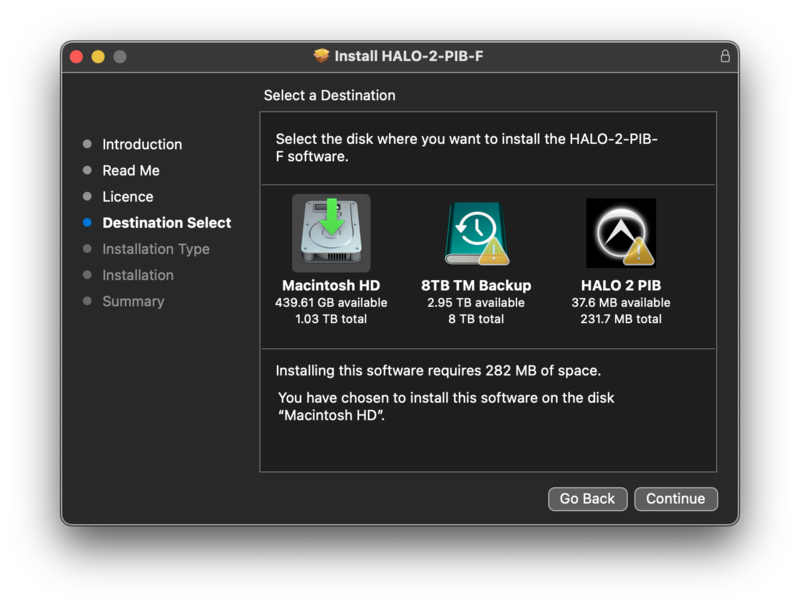Select the 8TB TM Backup disk icon
This screenshot has width=800, height=606.
coord(476,233)
